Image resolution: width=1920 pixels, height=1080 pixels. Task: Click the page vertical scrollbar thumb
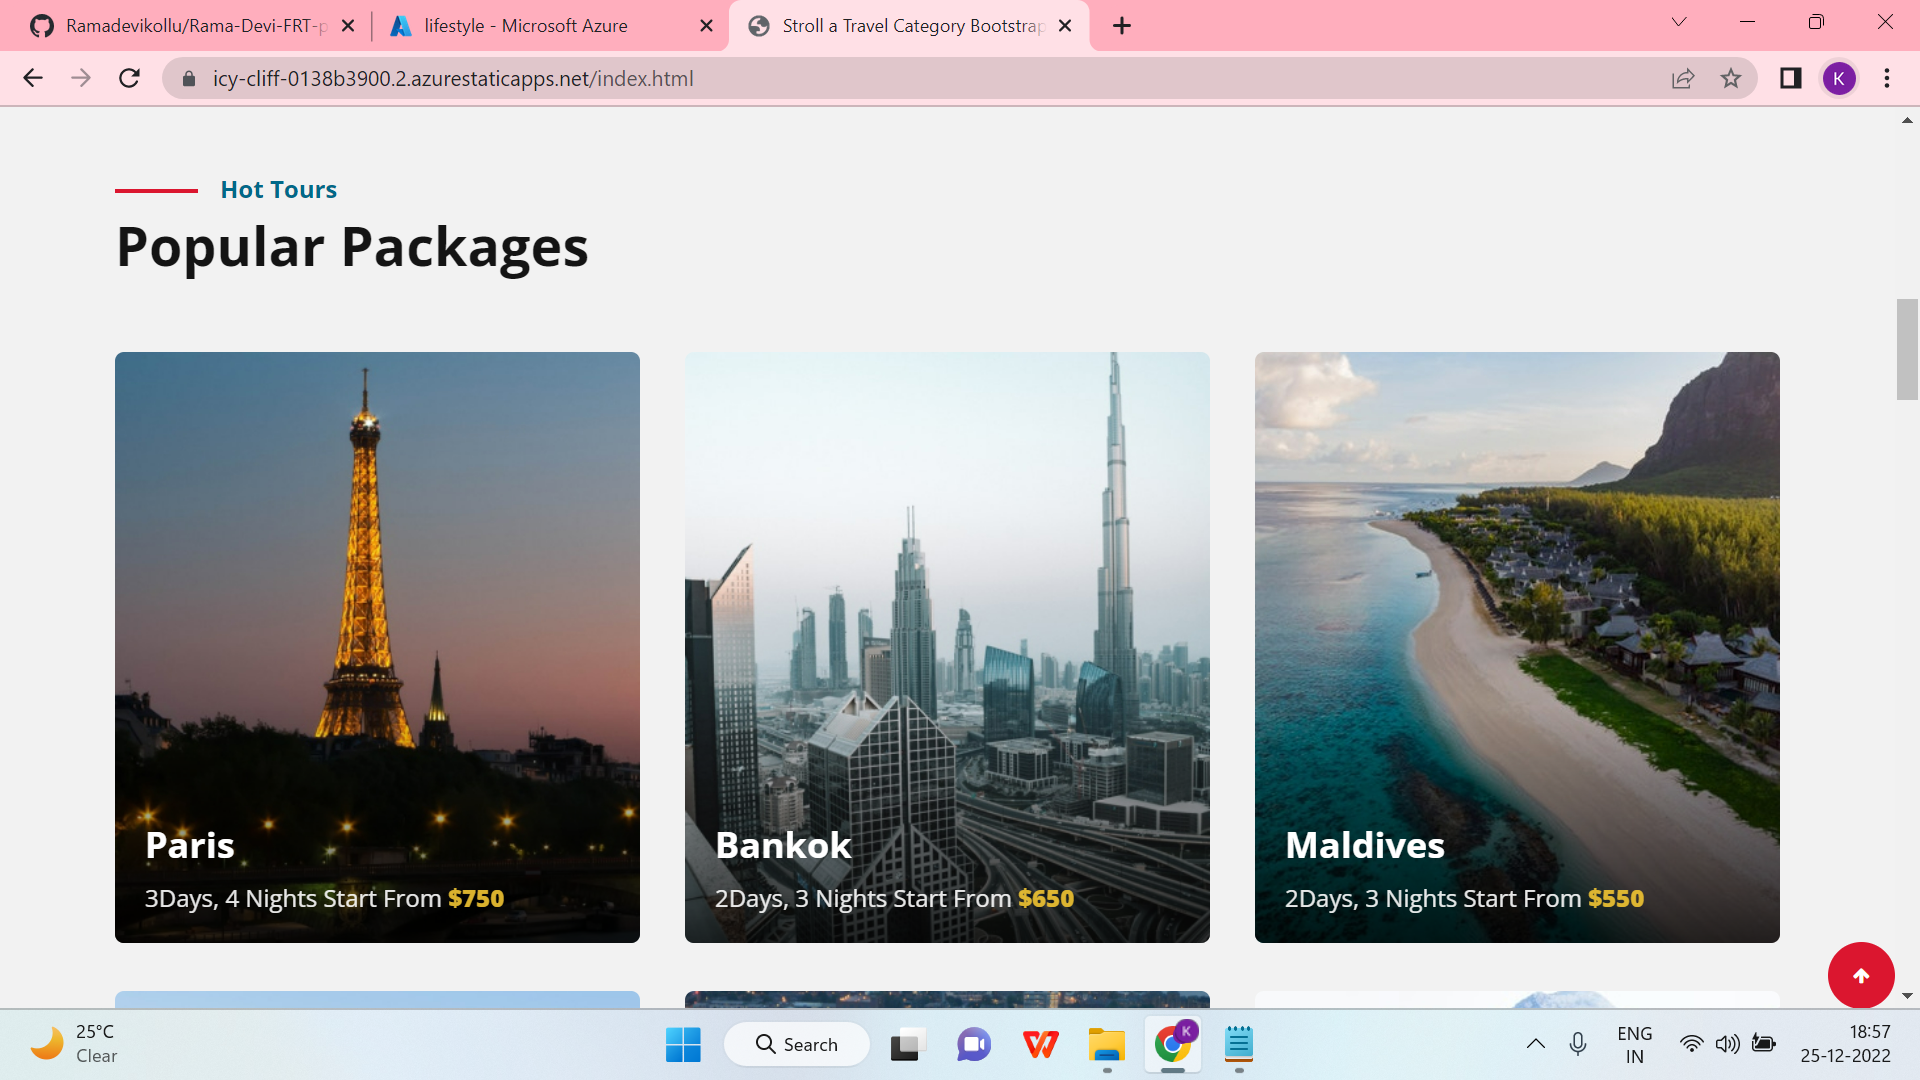coord(1906,349)
